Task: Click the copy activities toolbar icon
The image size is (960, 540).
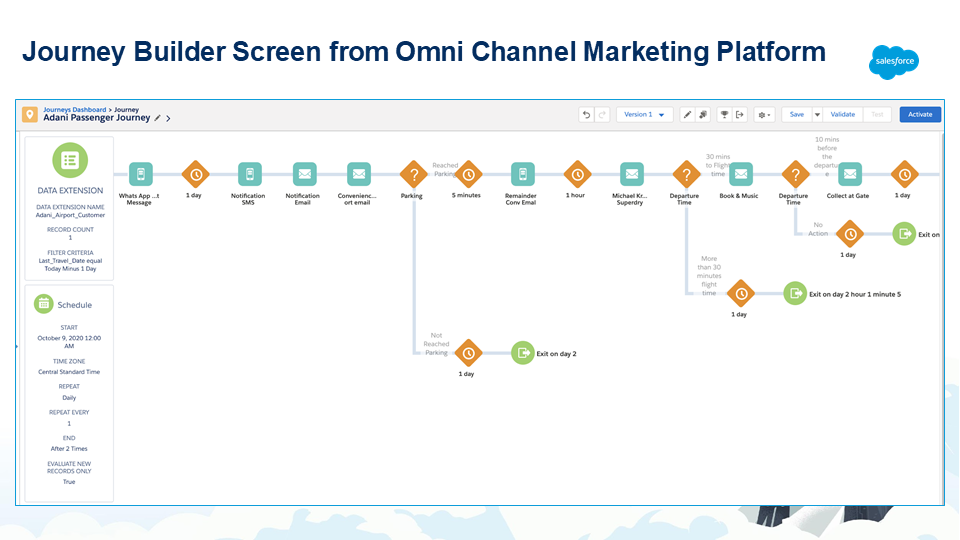Action: click(x=703, y=114)
